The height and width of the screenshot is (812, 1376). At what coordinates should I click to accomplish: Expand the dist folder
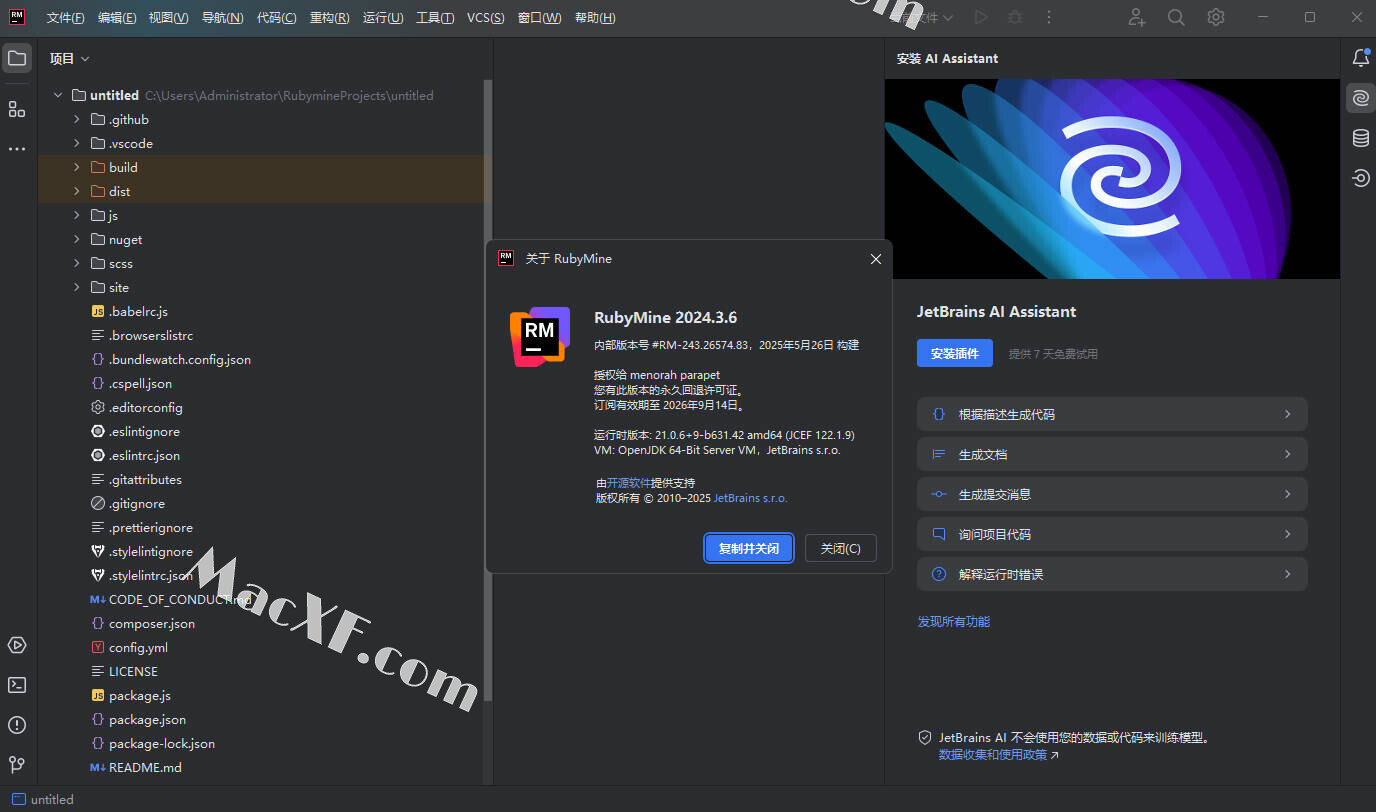pos(76,191)
